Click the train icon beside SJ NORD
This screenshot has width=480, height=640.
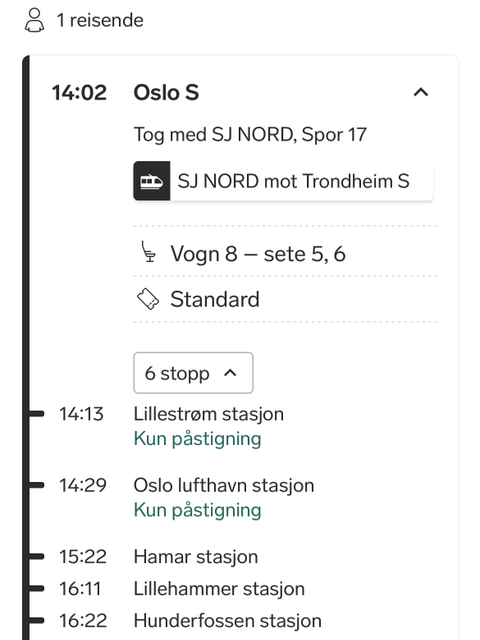click(151, 181)
